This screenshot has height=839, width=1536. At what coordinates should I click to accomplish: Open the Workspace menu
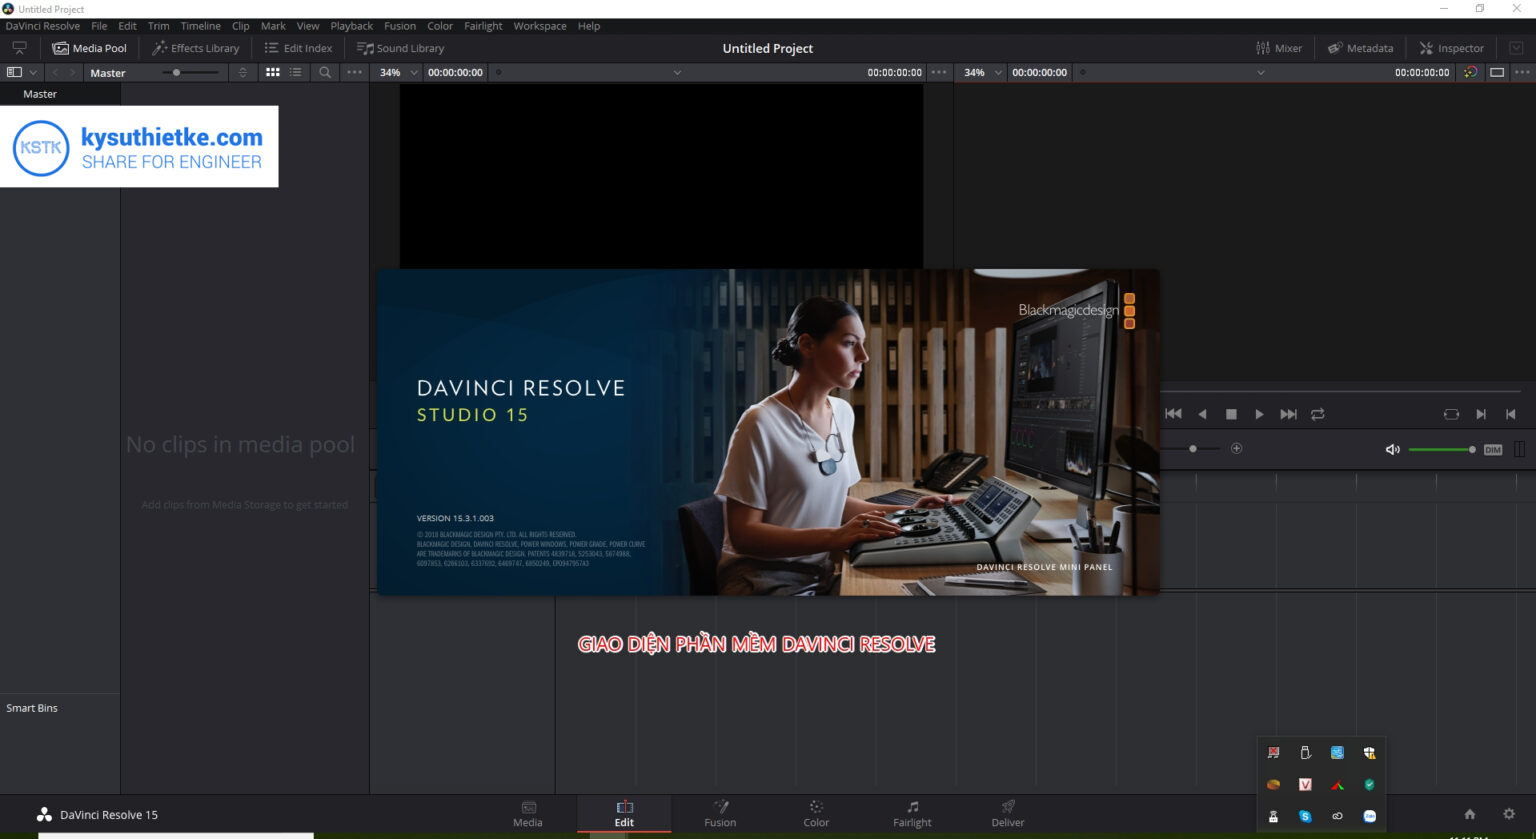540,26
